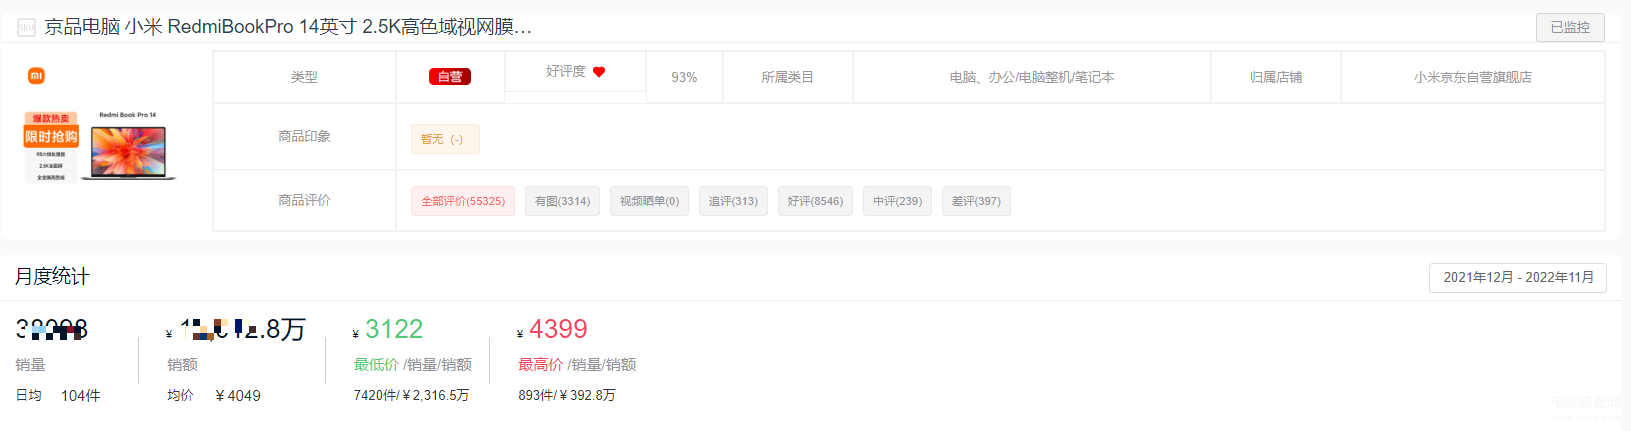
Task: Select 追评(313) review filter
Action: point(733,201)
